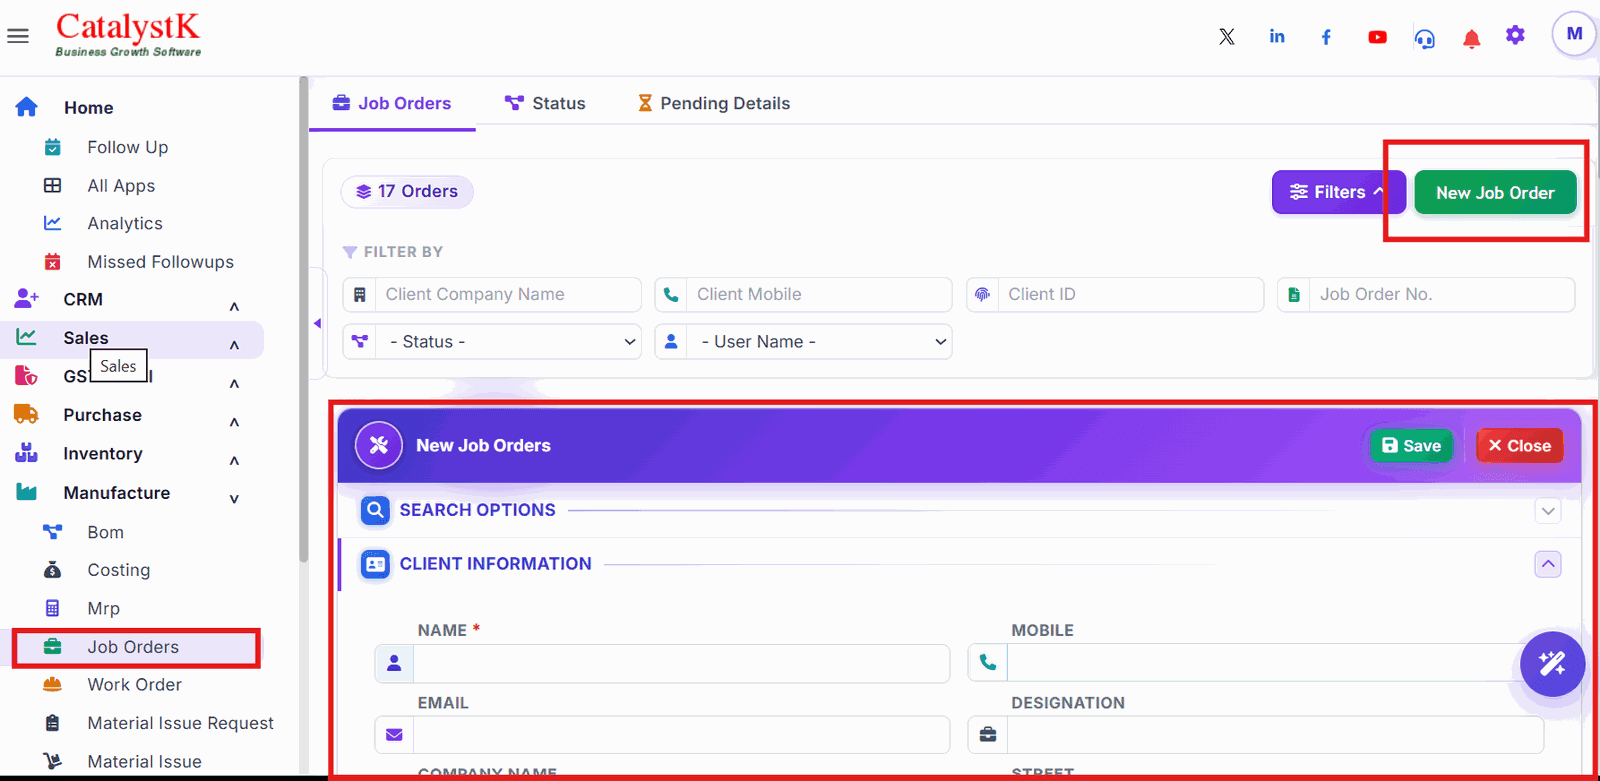Open the X (Twitter) social link
Image resolution: width=1600 pixels, height=781 pixels.
pyautogui.click(x=1227, y=37)
